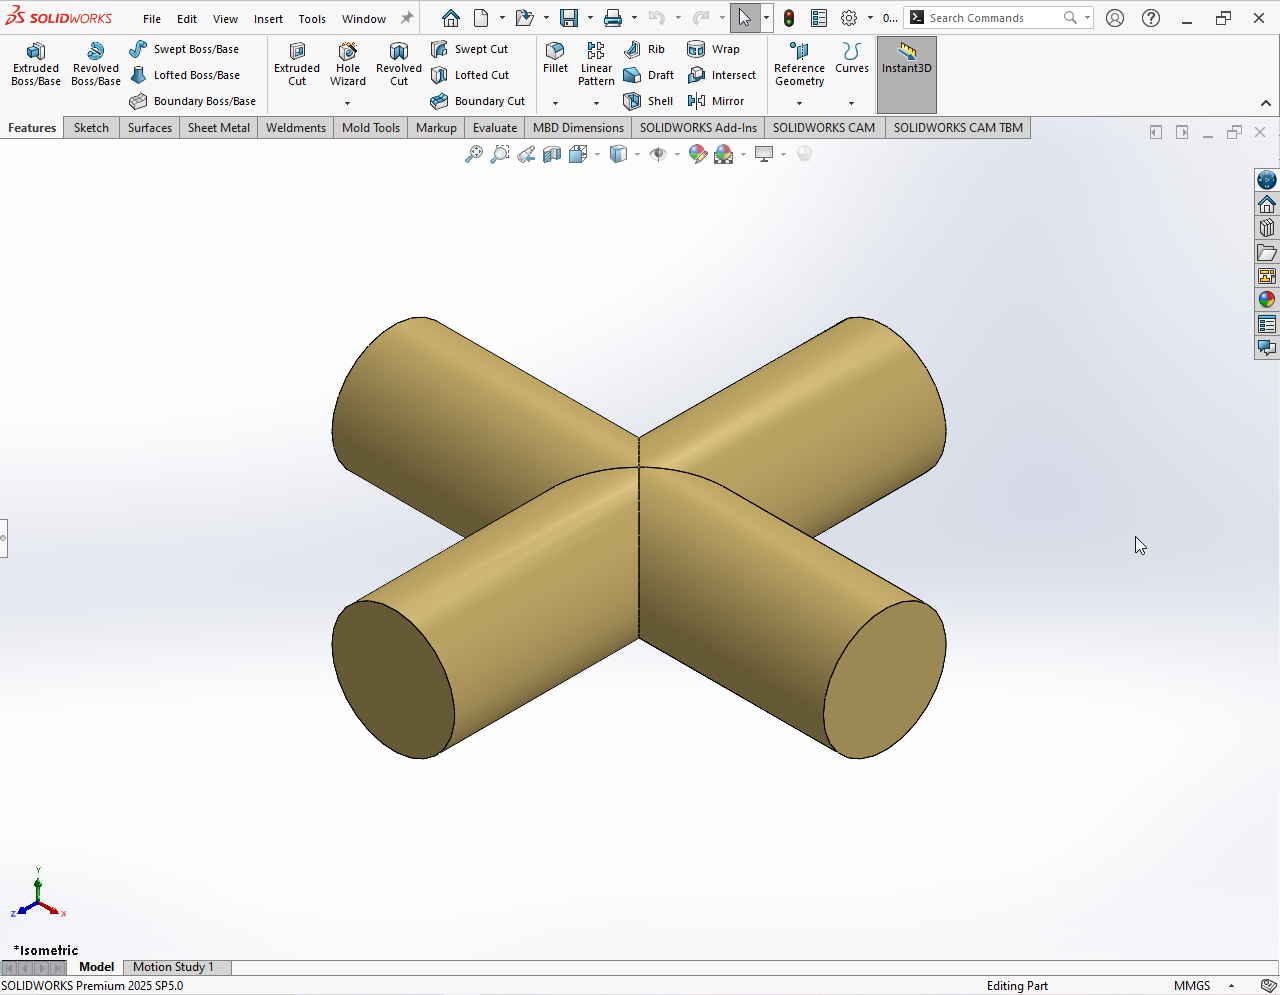The image size is (1280, 995).
Task: Click the Fillet feature icon
Action: (x=555, y=57)
